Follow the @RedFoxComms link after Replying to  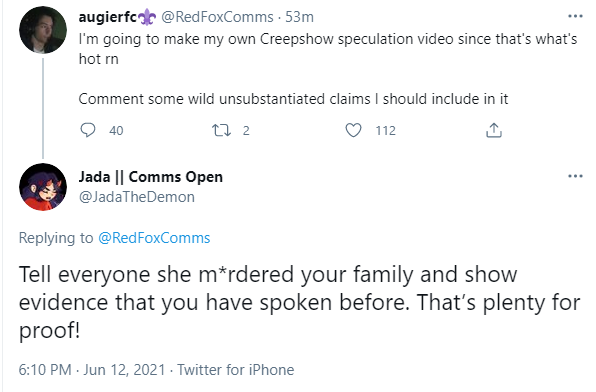coord(154,238)
